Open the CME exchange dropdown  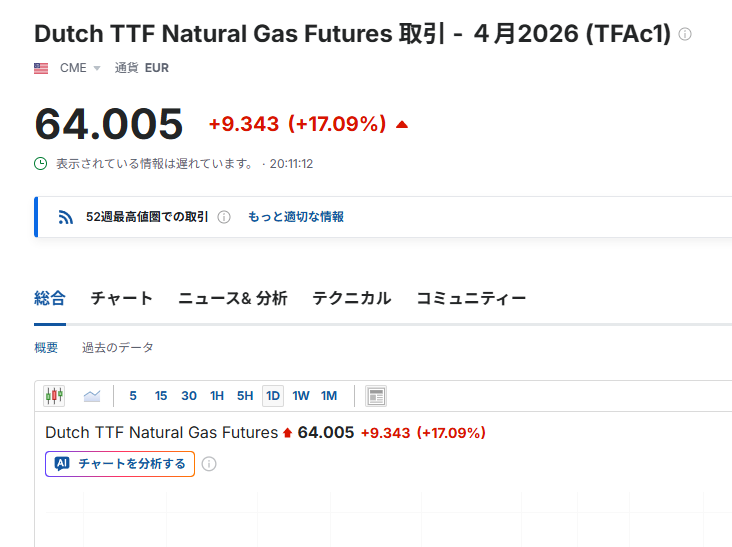(x=80, y=68)
